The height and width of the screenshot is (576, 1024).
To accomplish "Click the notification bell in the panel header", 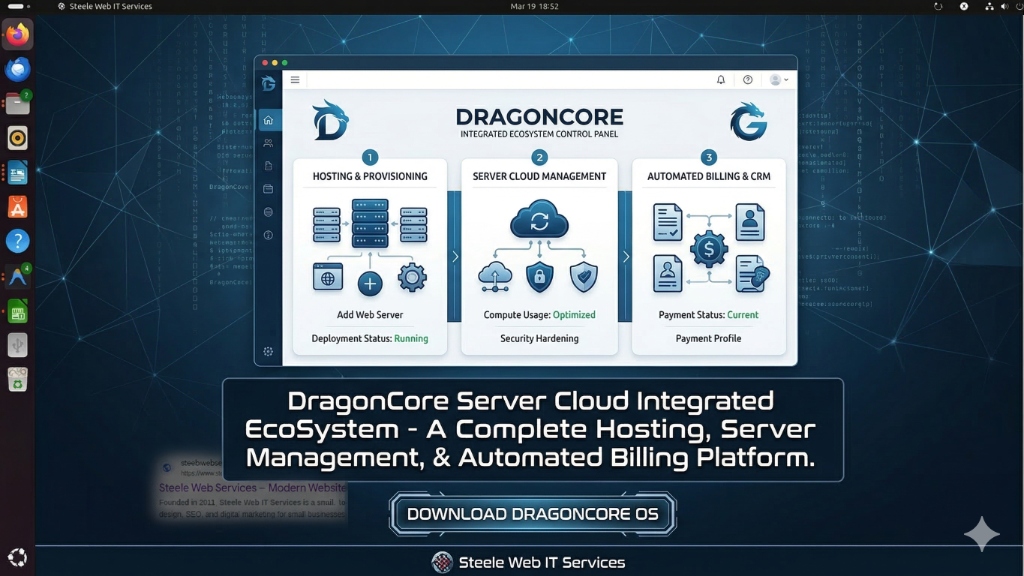I will [x=721, y=80].
